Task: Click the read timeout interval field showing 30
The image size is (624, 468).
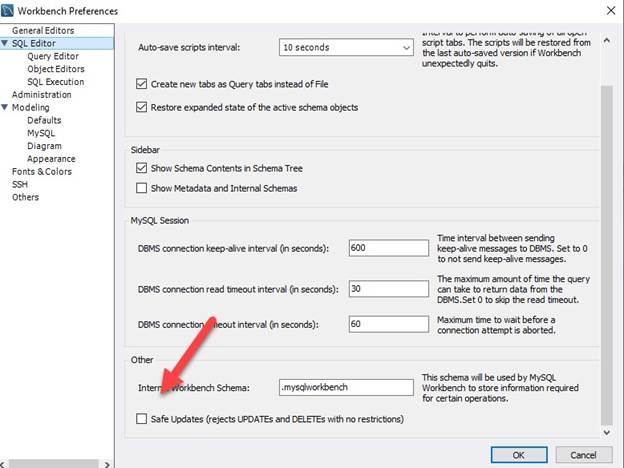Action: (388, 289)
